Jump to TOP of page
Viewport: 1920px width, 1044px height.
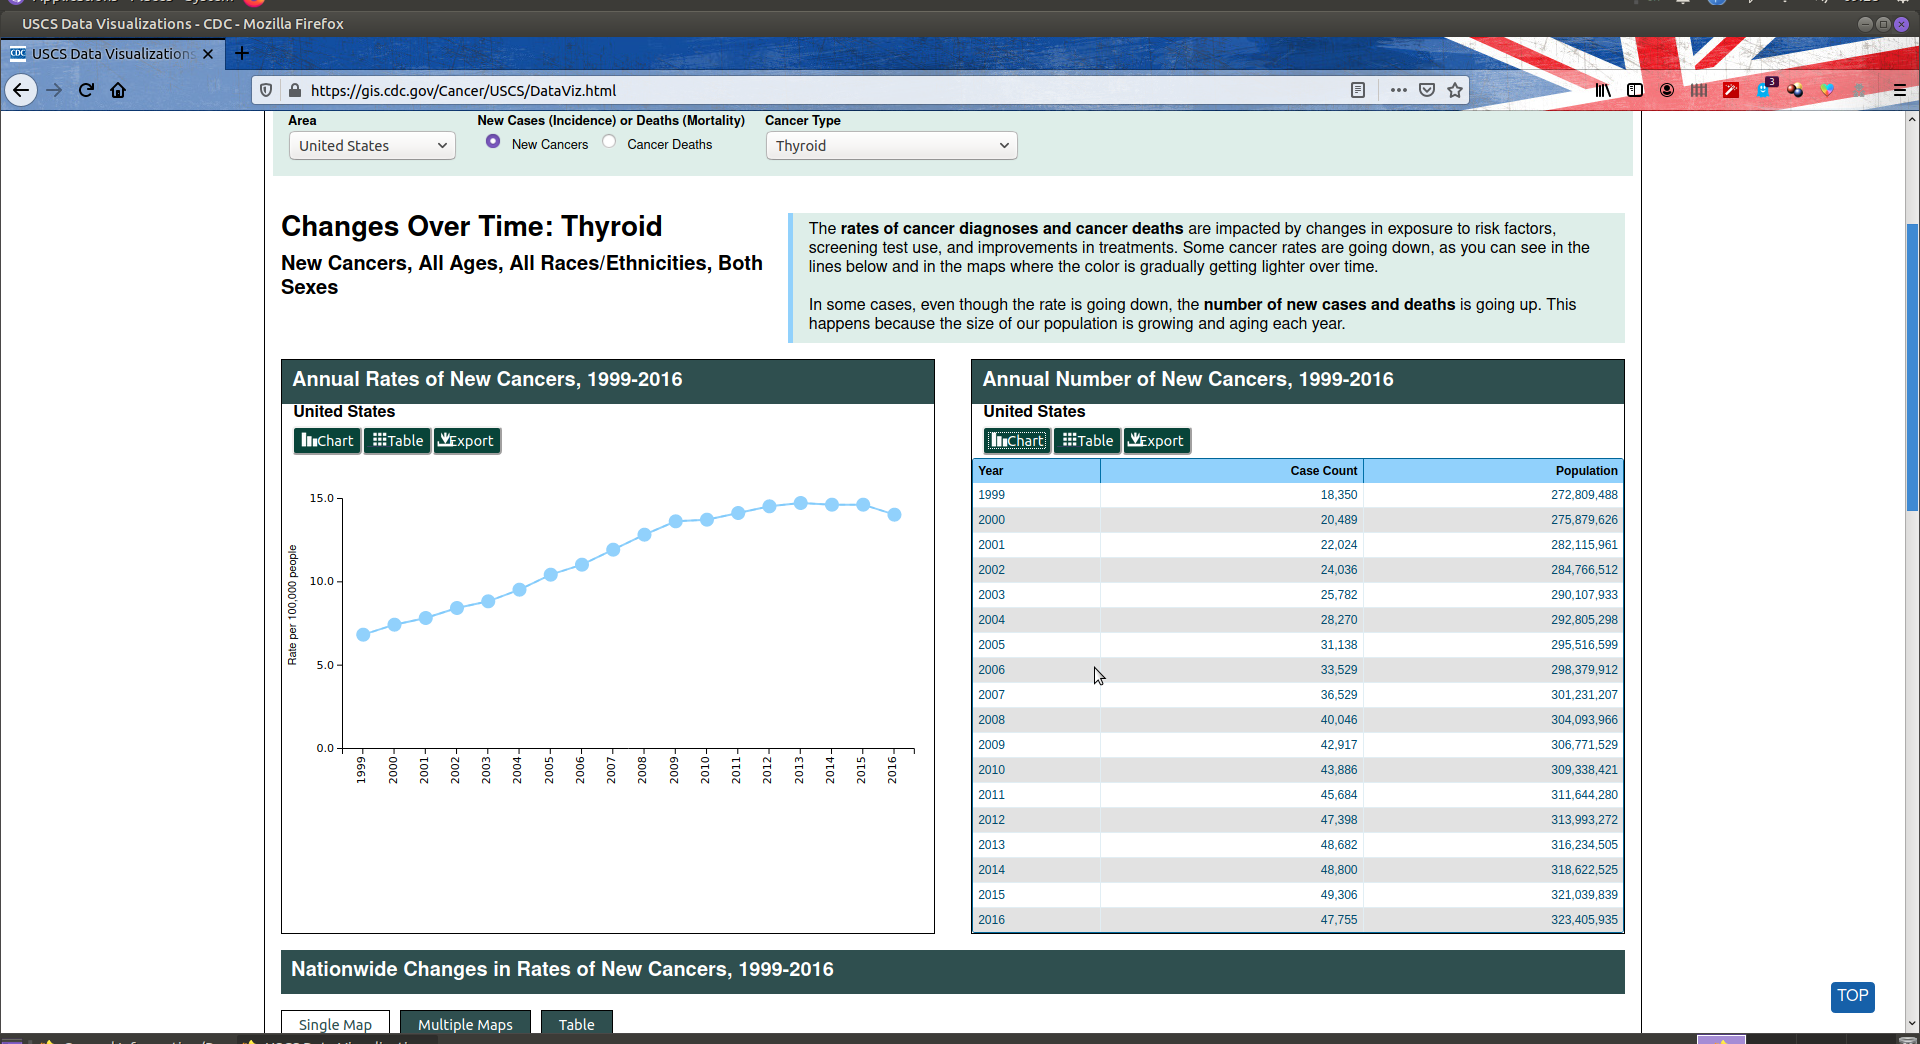(1852, 996)
